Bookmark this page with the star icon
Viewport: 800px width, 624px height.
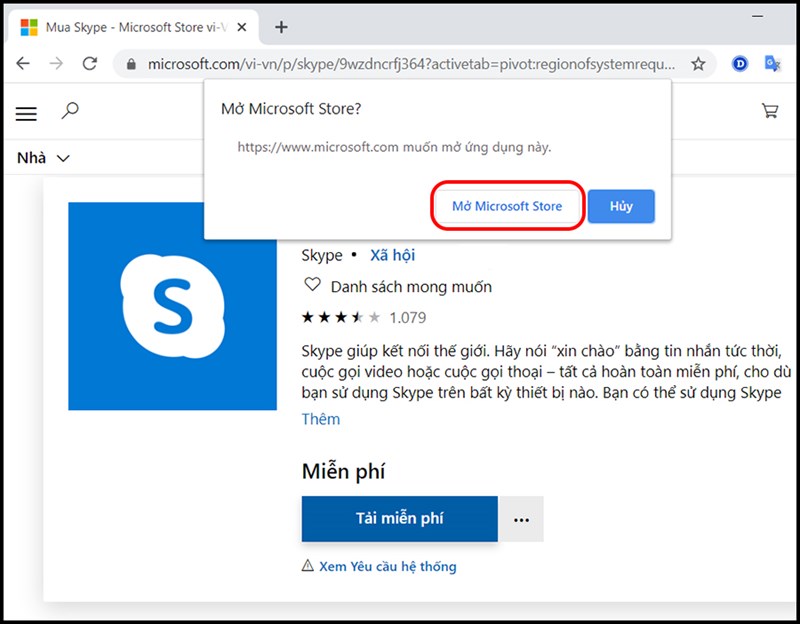point(698,64)
